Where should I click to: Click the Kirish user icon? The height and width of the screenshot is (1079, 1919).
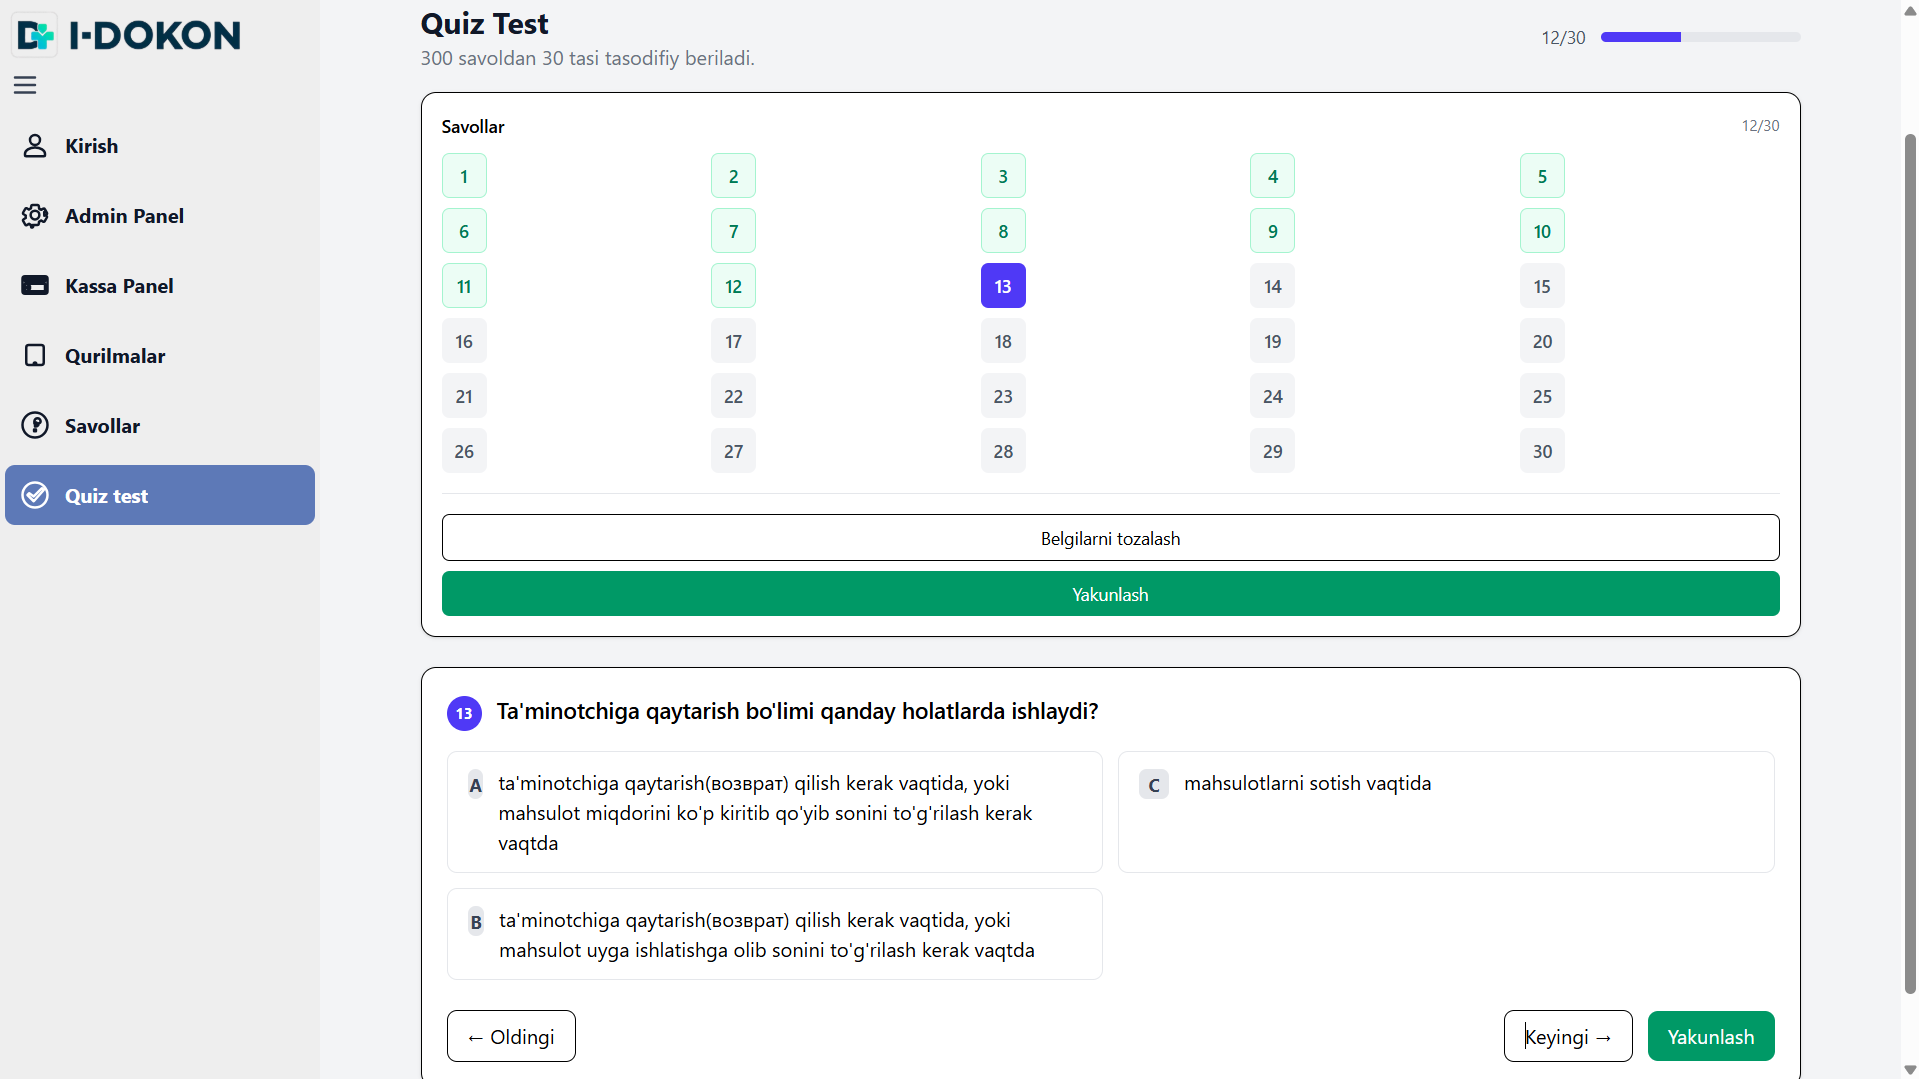coord(35,146)
